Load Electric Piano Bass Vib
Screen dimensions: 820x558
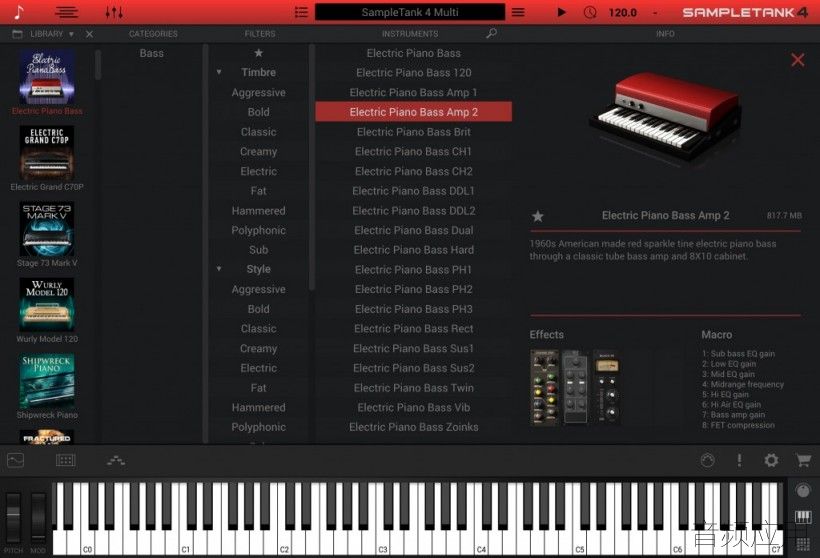pyautogui.click(x=414, y=407)
